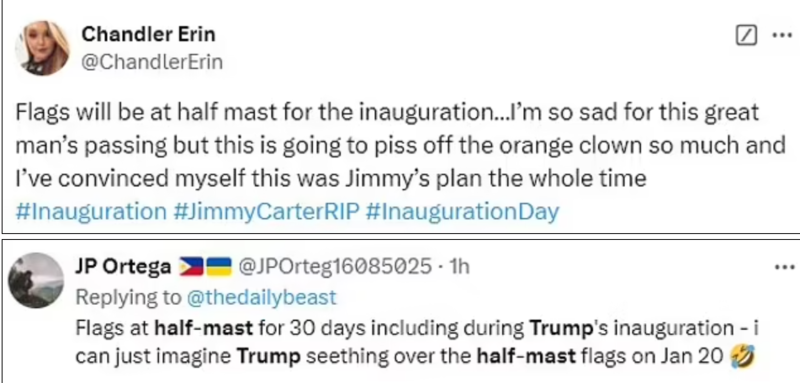This screenshot has height=383, width=800.
Task: Open the #InaugurationDay hashtag
Action: (x=462, y=212)
